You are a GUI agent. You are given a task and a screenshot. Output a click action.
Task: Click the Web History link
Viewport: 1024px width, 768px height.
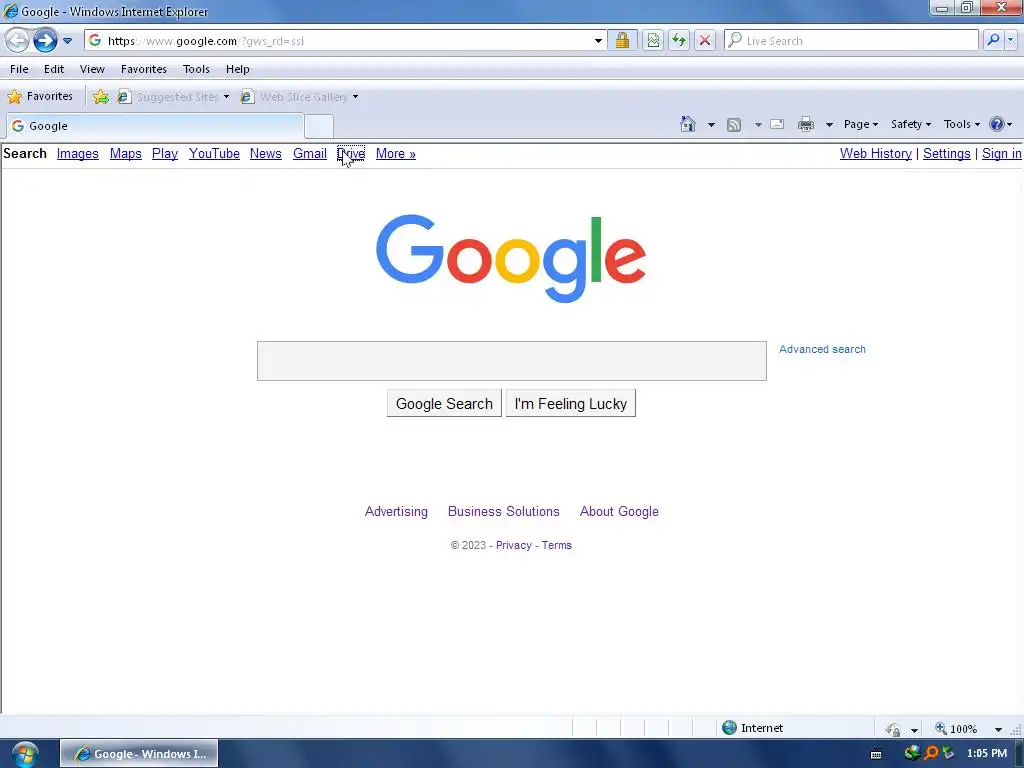(x=876, y=153)
